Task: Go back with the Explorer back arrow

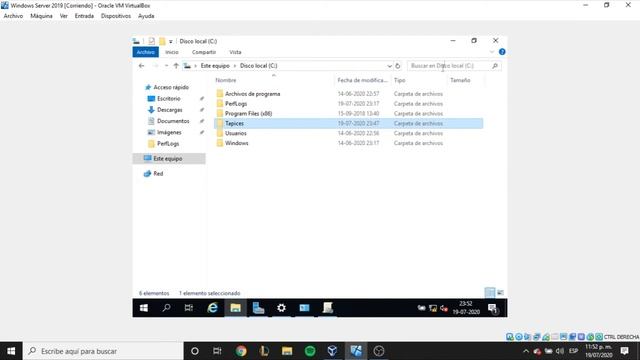Action: click(142, 66)
